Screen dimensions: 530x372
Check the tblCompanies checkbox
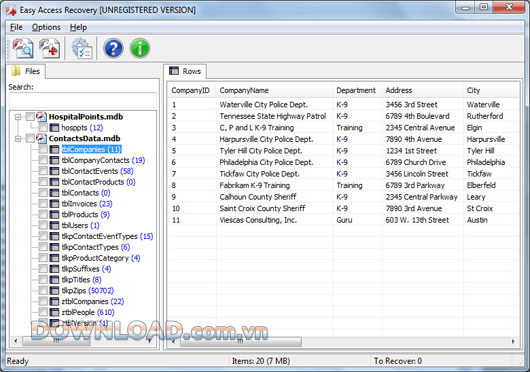point(43,149)
